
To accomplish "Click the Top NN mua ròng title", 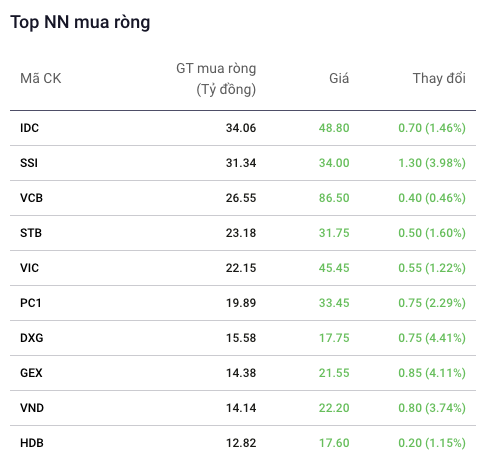I will pyautogui.click(x=80, y=23).
